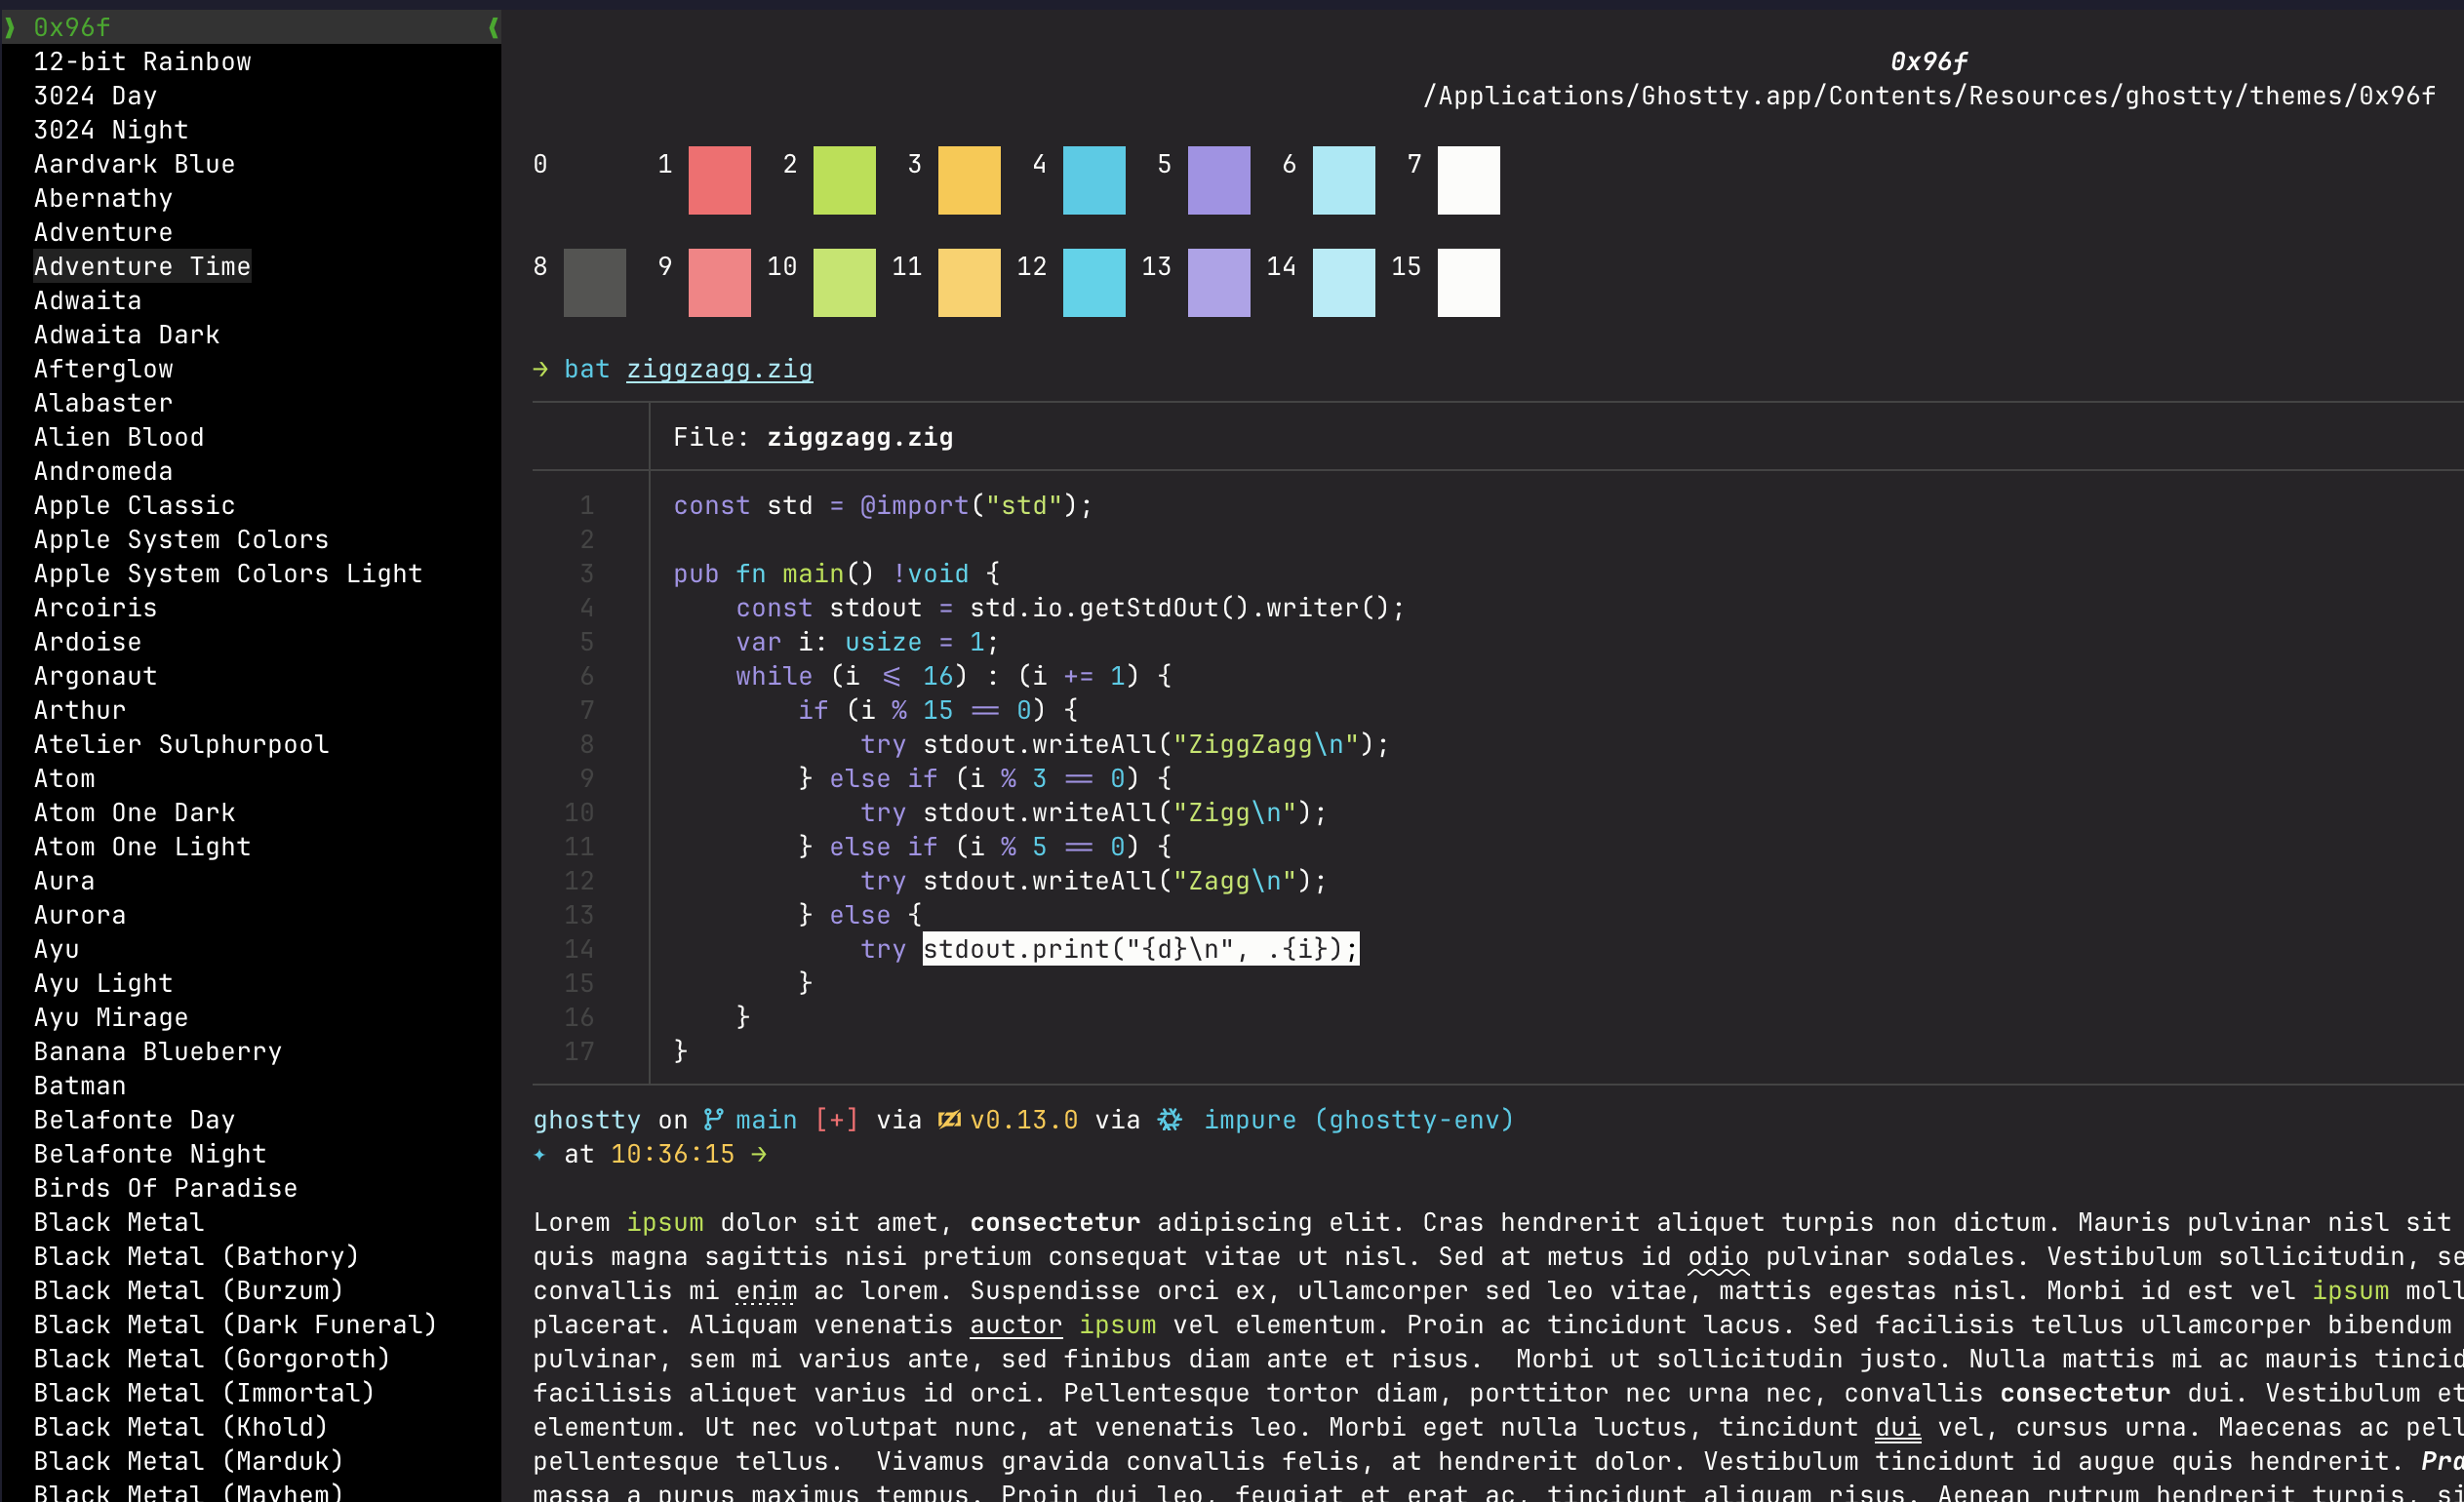This screenshot has width=2464, height=1502.
Task: Click the yellow color swatch numbered 11
Action: pos(968,282)
